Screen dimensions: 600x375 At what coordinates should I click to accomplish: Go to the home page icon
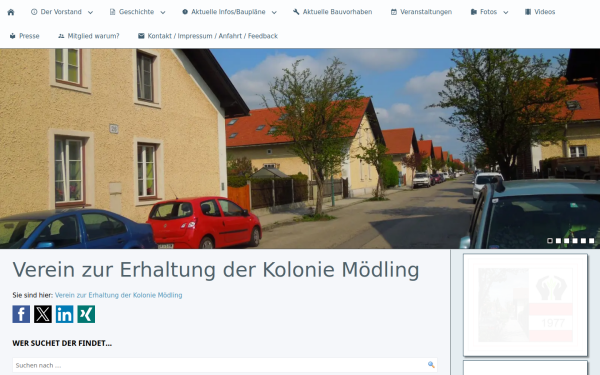click(11, 12)
